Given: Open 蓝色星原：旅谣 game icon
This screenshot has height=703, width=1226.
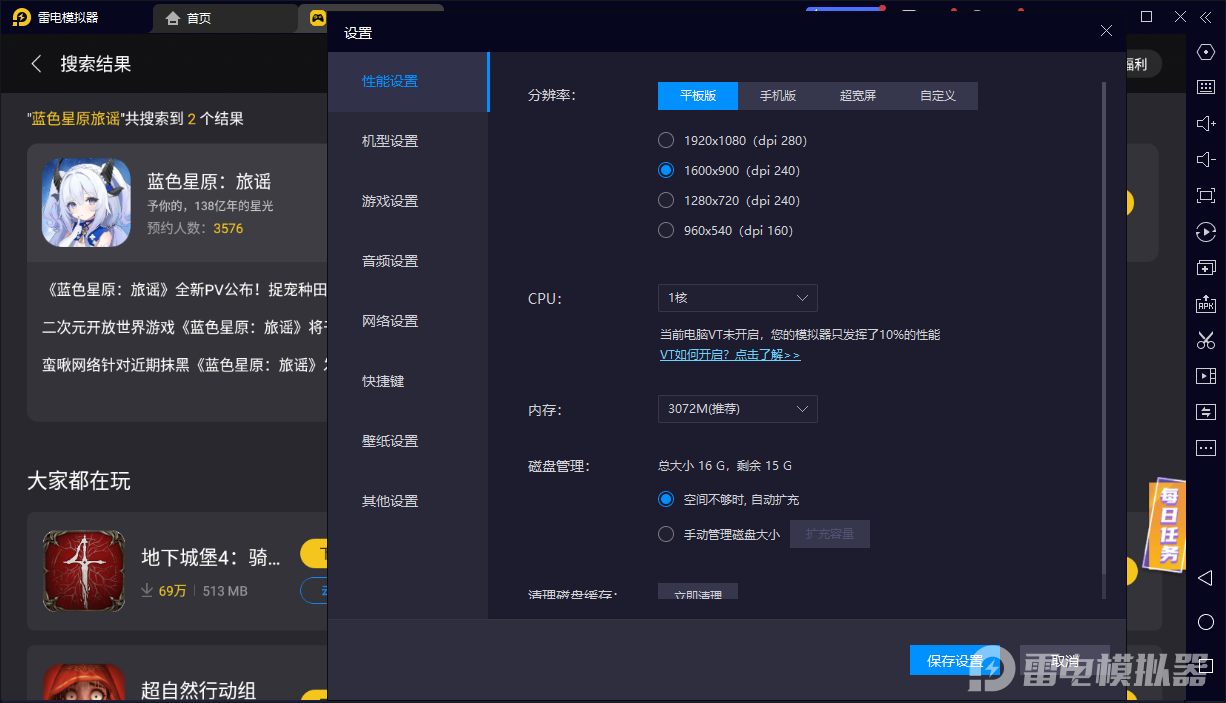Looking at the screenshot, I should 86,203.
